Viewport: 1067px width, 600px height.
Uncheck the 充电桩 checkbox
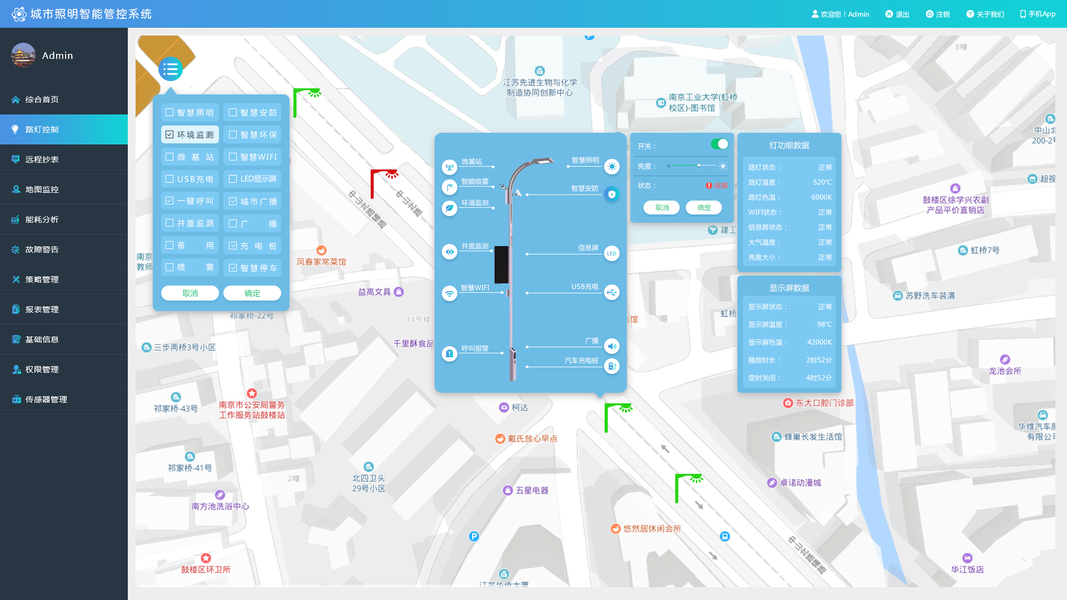click(x=233, y=246)
